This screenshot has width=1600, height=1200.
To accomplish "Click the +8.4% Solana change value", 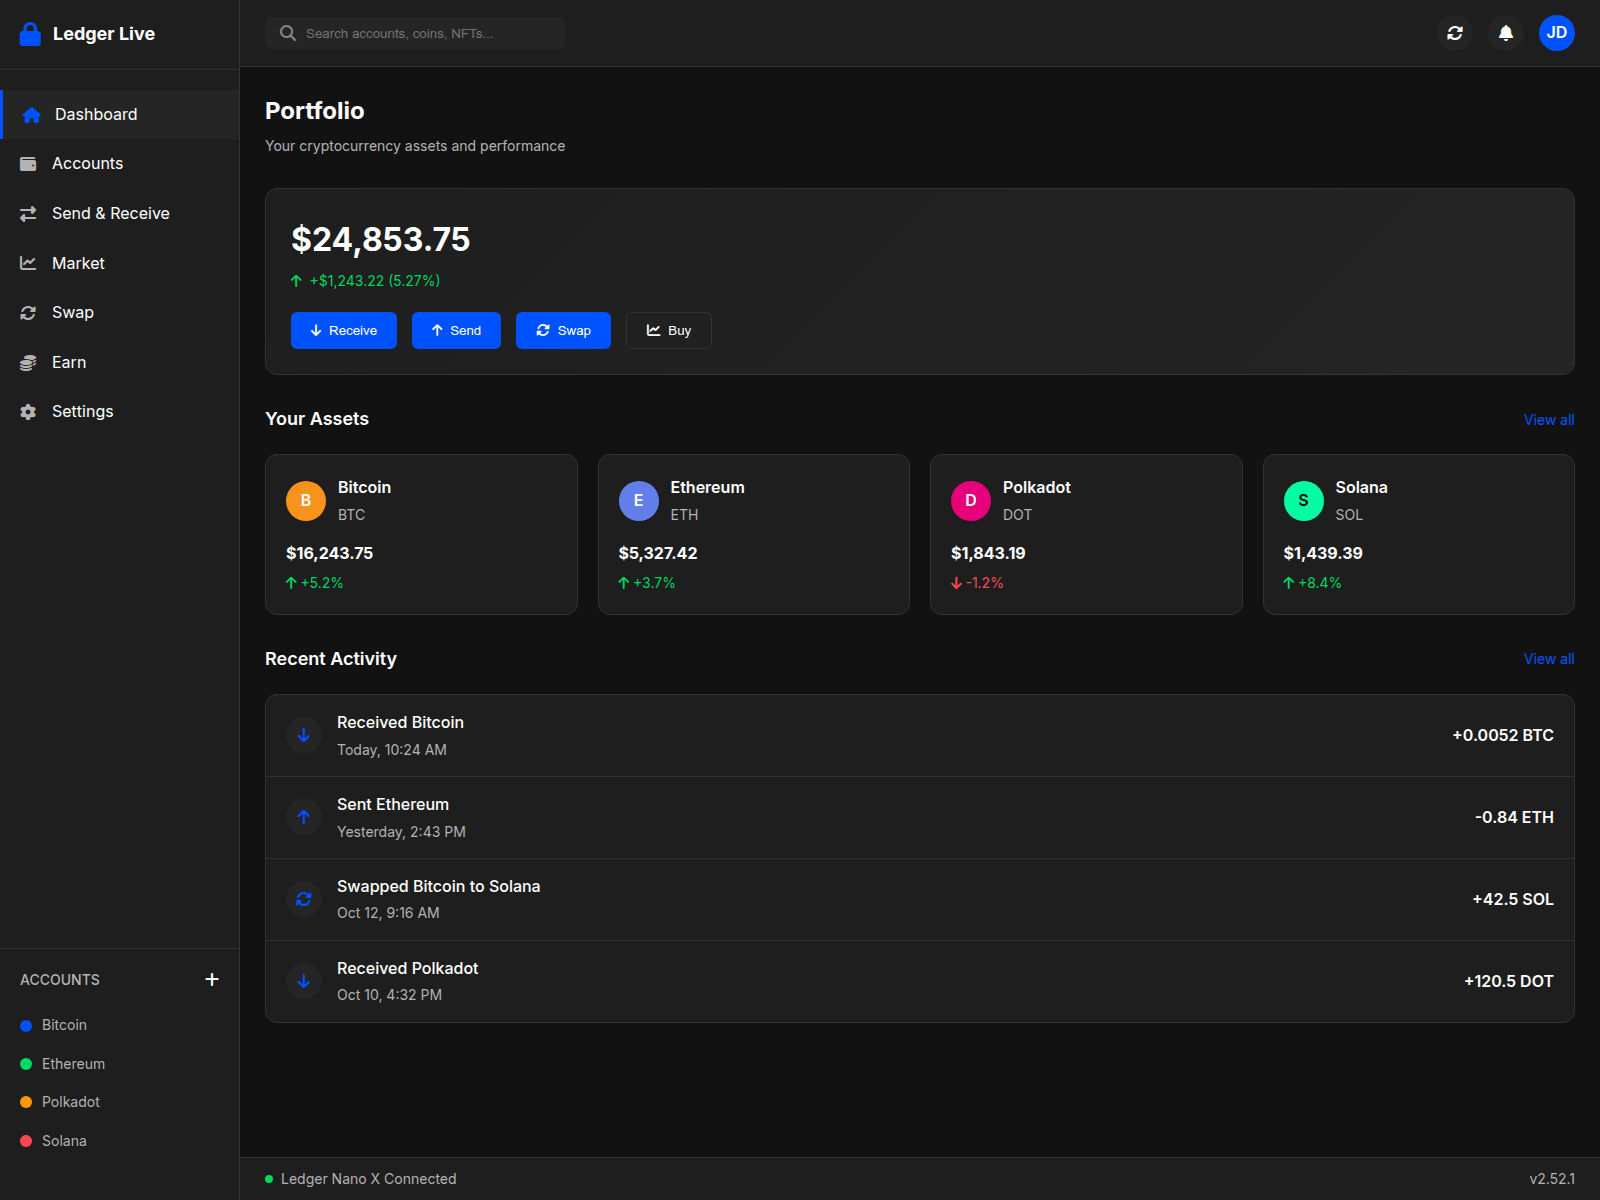I will click(1320, 583).
